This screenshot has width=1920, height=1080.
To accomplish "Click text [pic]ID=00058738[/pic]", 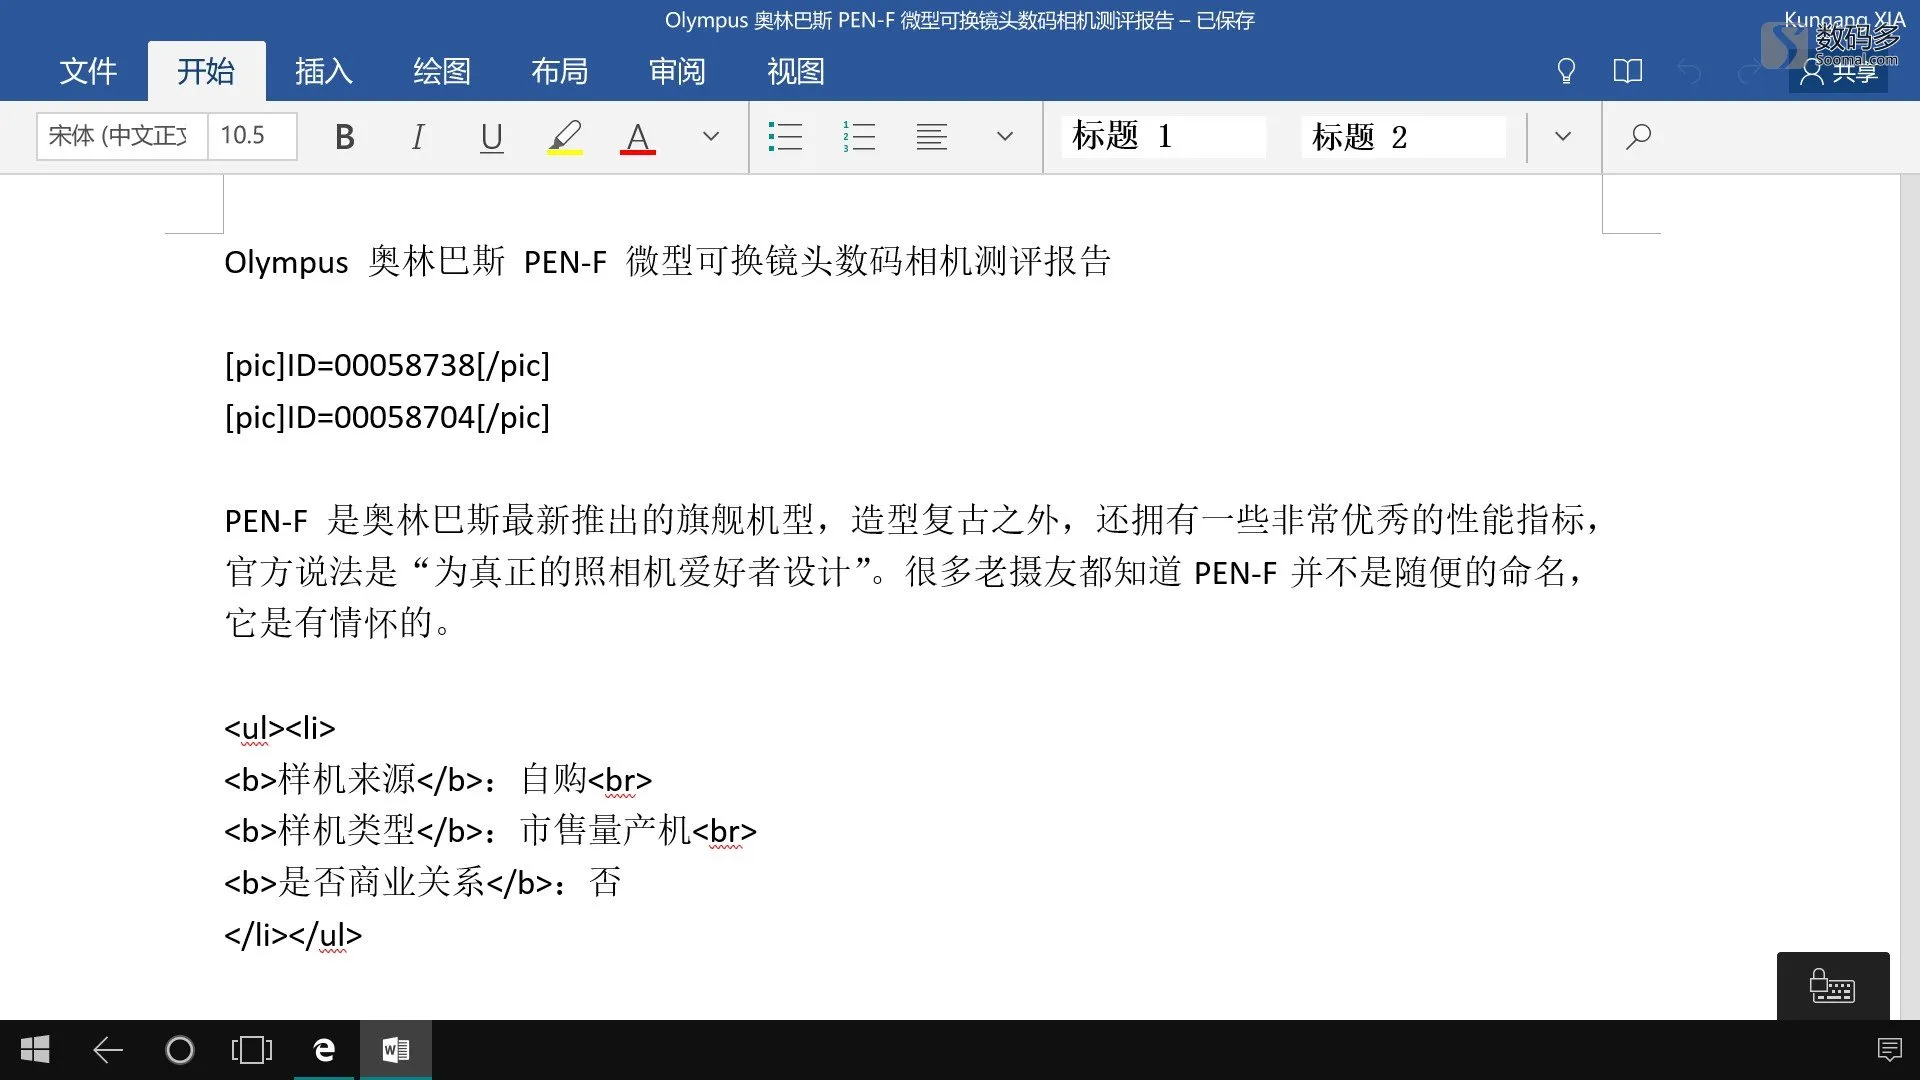I will pyautogui.click(x=387, y=365).
